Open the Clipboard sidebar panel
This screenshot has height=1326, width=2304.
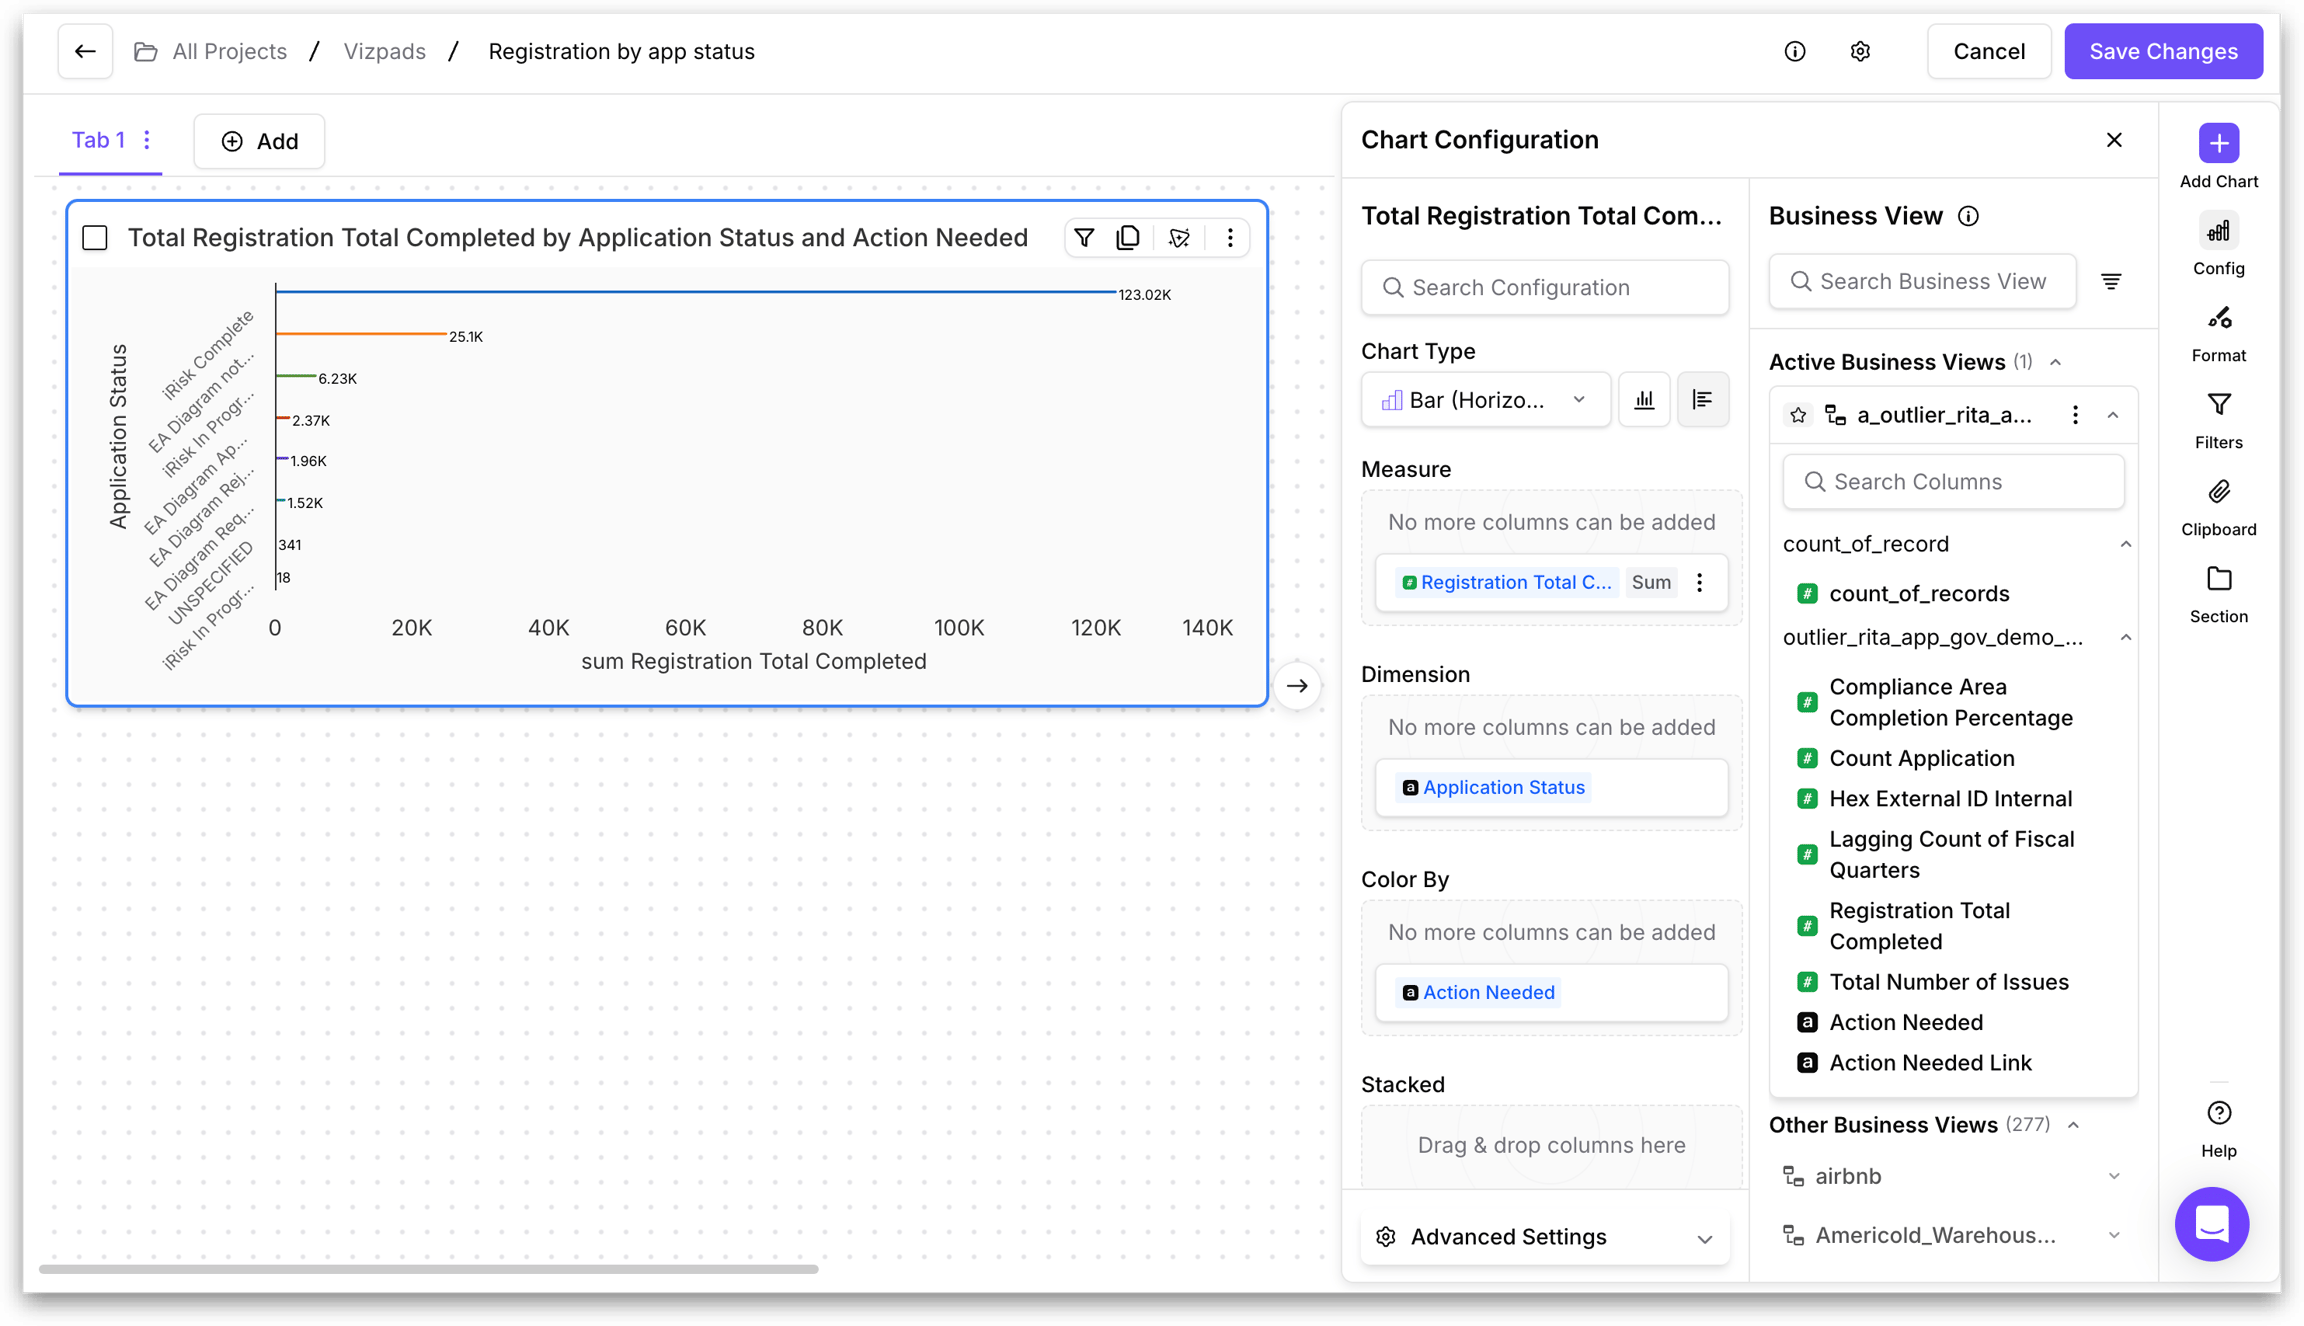coord(2218,507)
